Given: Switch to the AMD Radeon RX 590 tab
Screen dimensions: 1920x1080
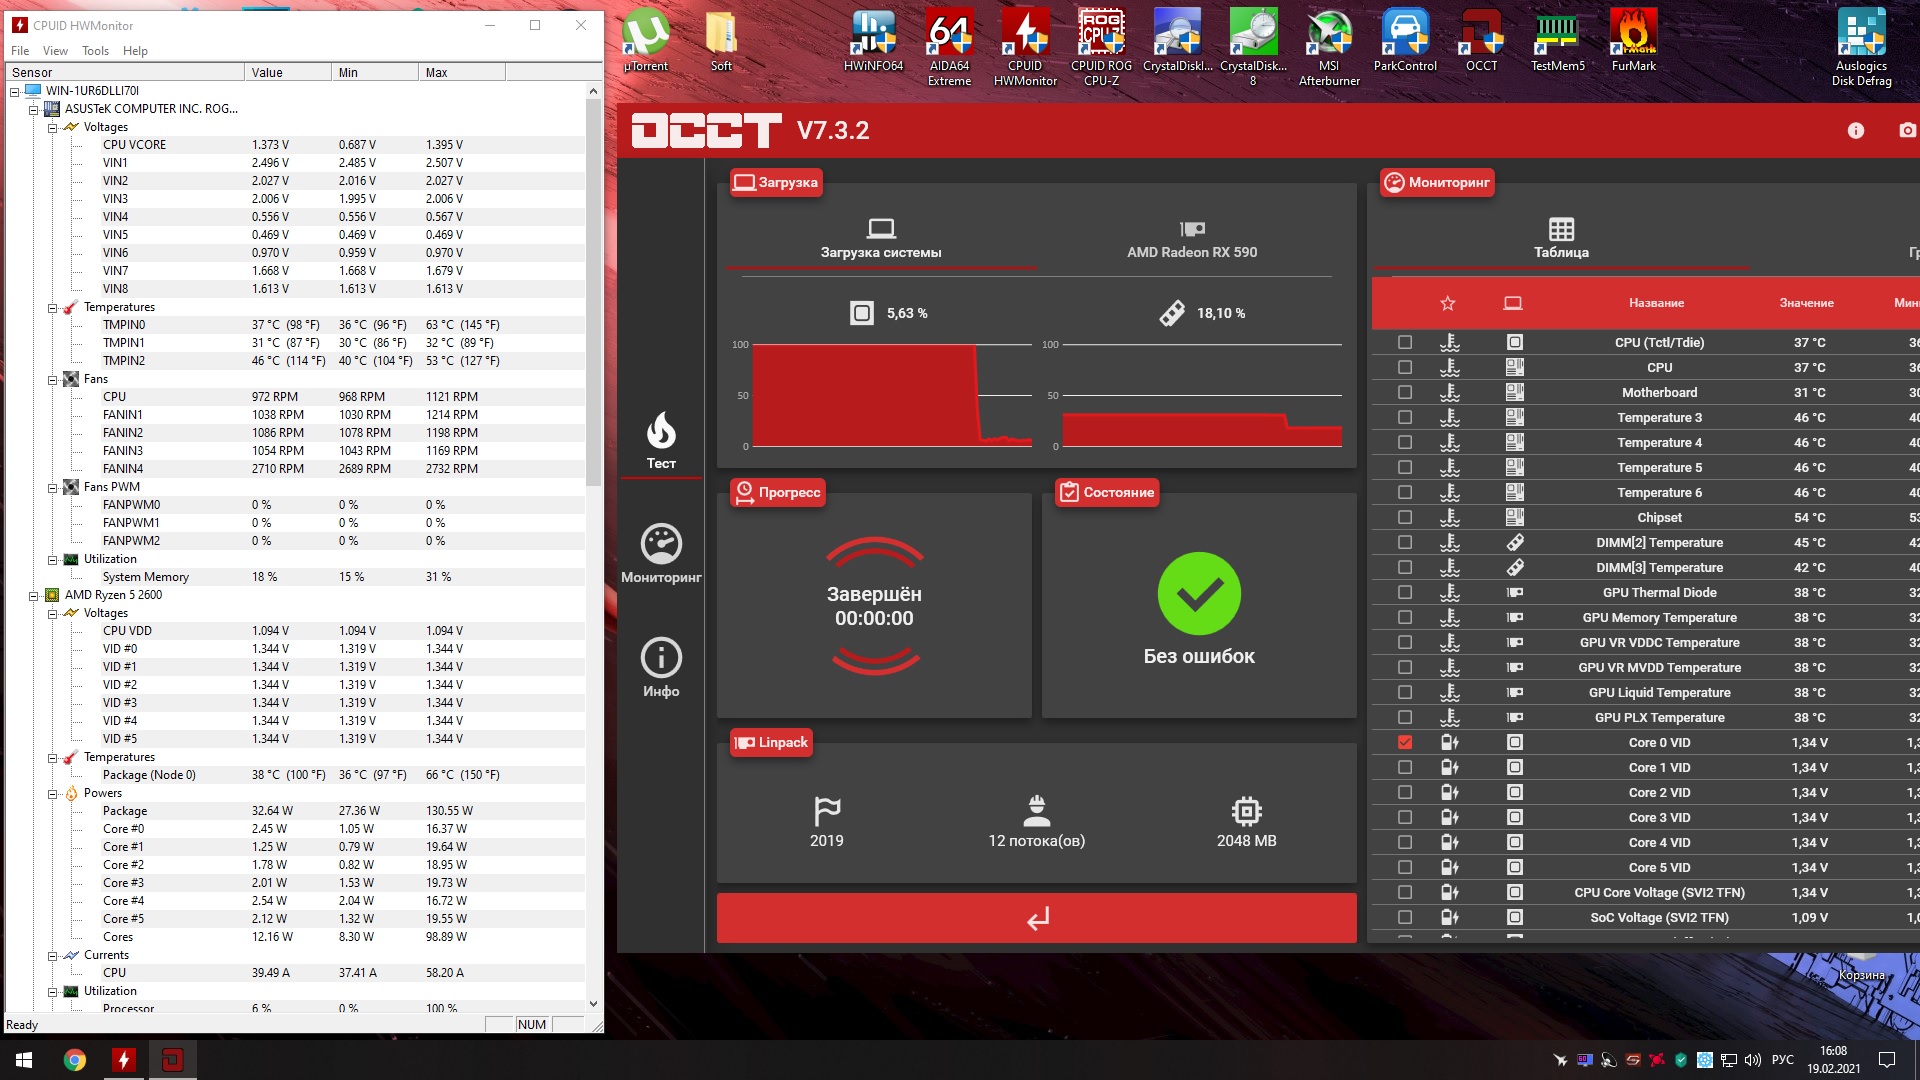Looking at the screenshot, I should [x=1191, y=240].
